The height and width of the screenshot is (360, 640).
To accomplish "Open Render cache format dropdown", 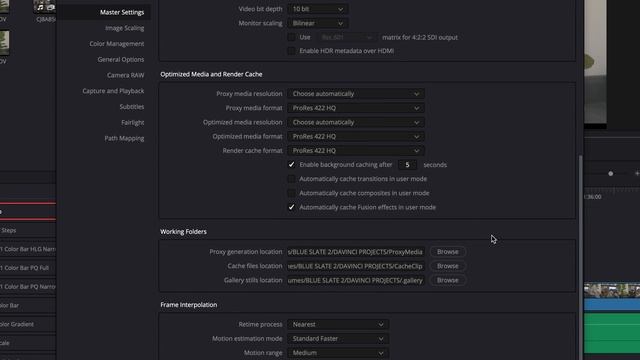I will point(356,151).
